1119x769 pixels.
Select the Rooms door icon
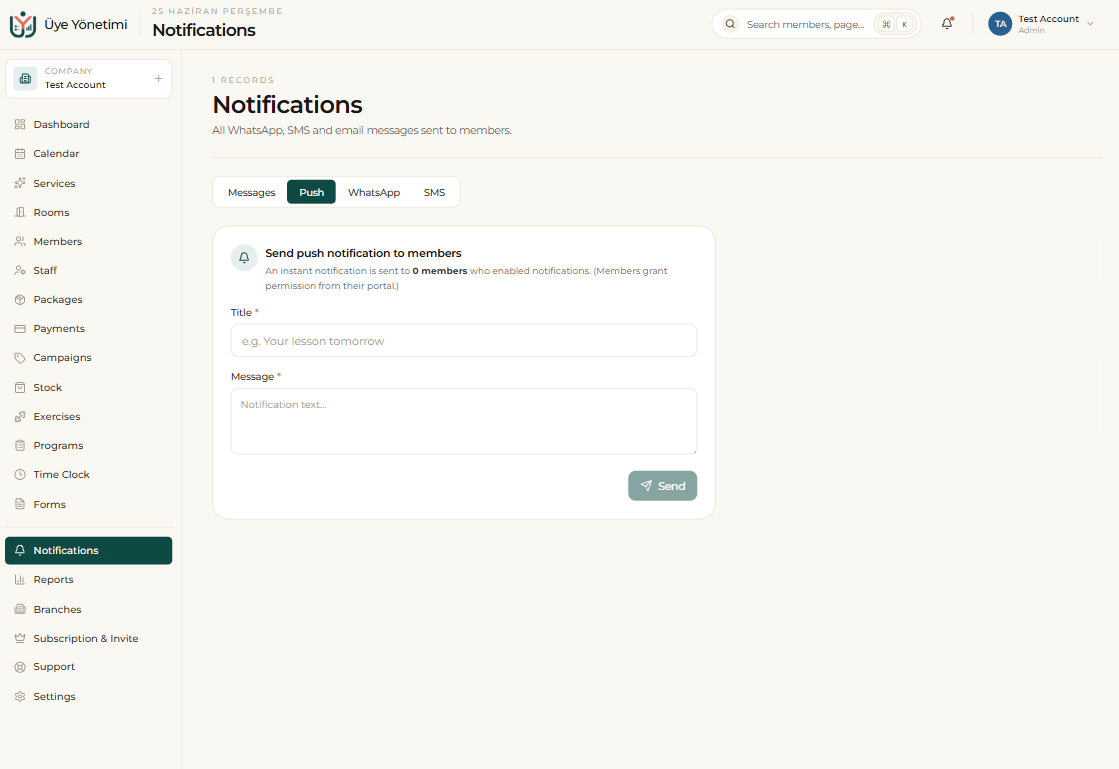click(20, 213)
